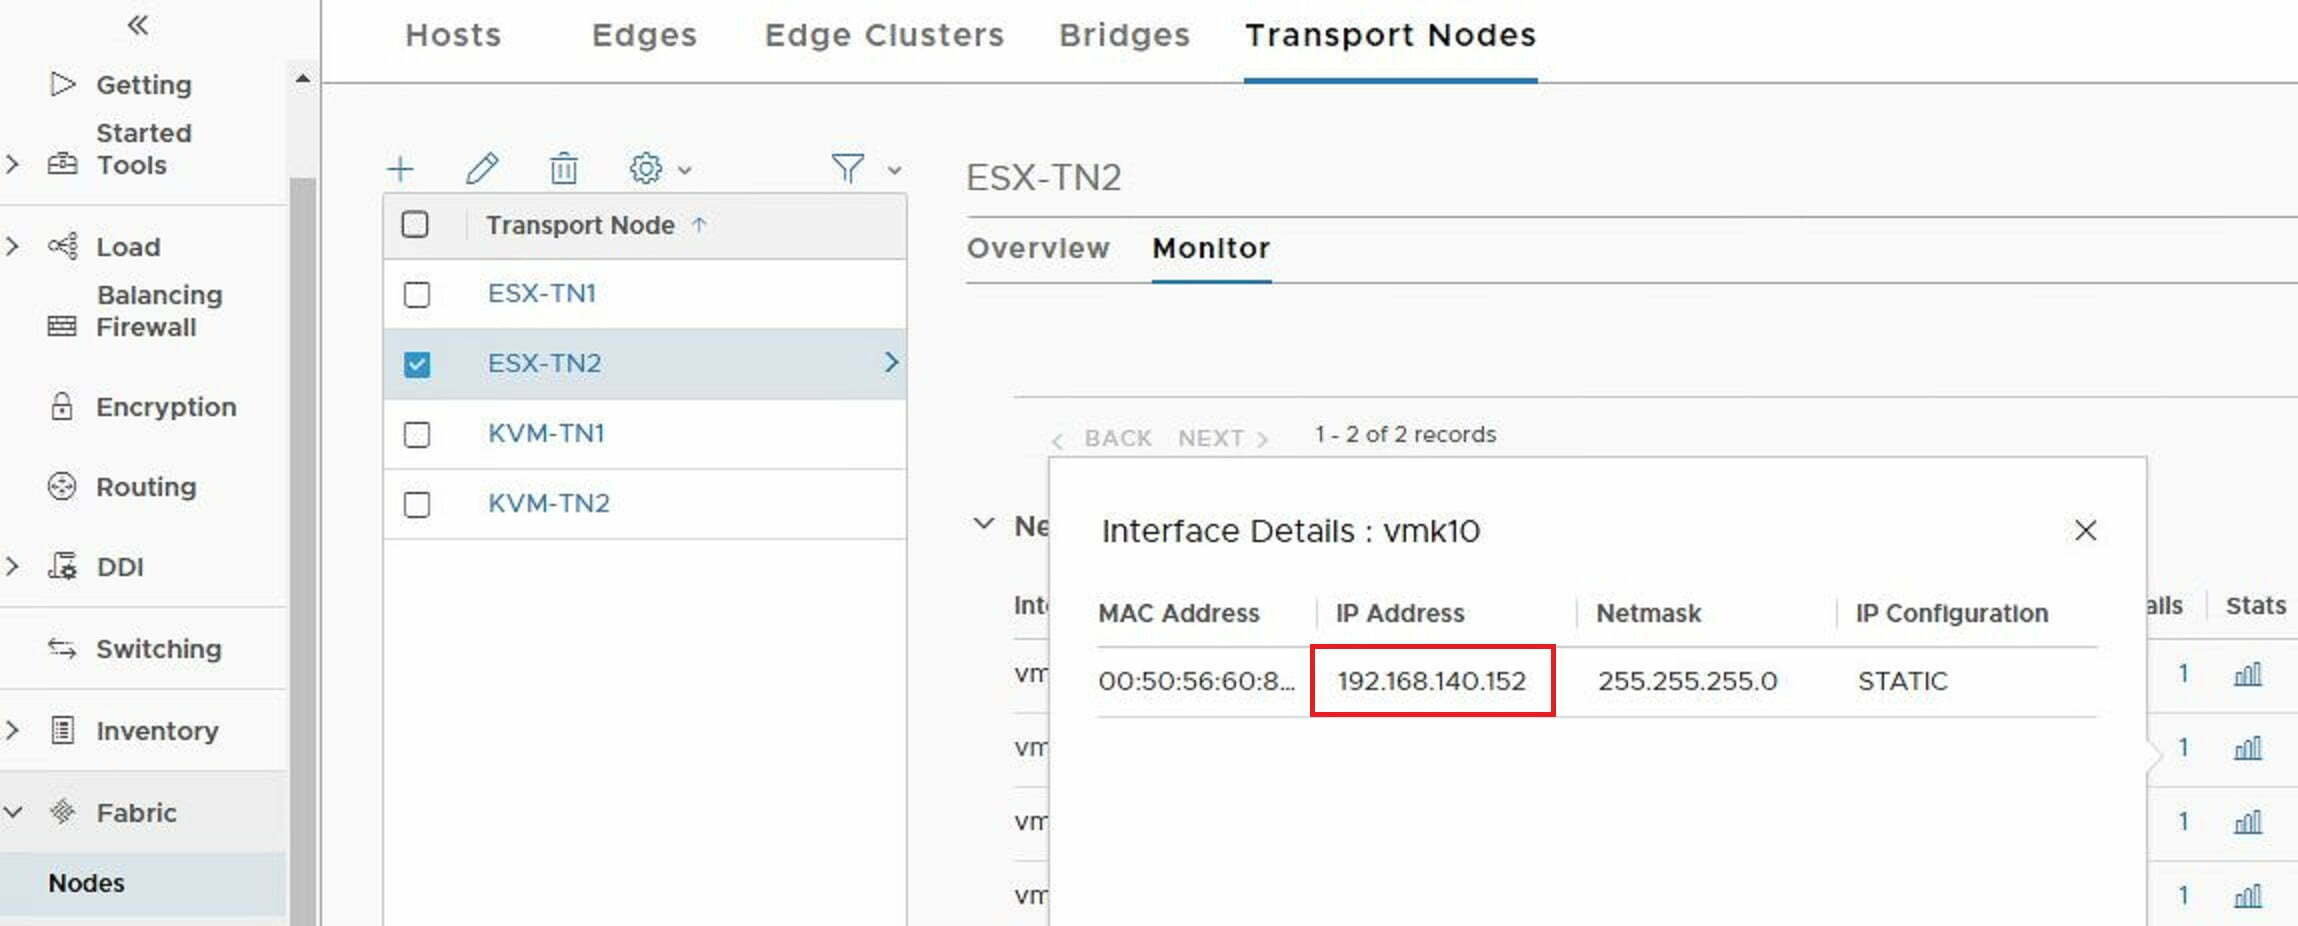2298x926 pixels.
Task: Switch to the Edge Clusters tab
Action: click(884, 35)
